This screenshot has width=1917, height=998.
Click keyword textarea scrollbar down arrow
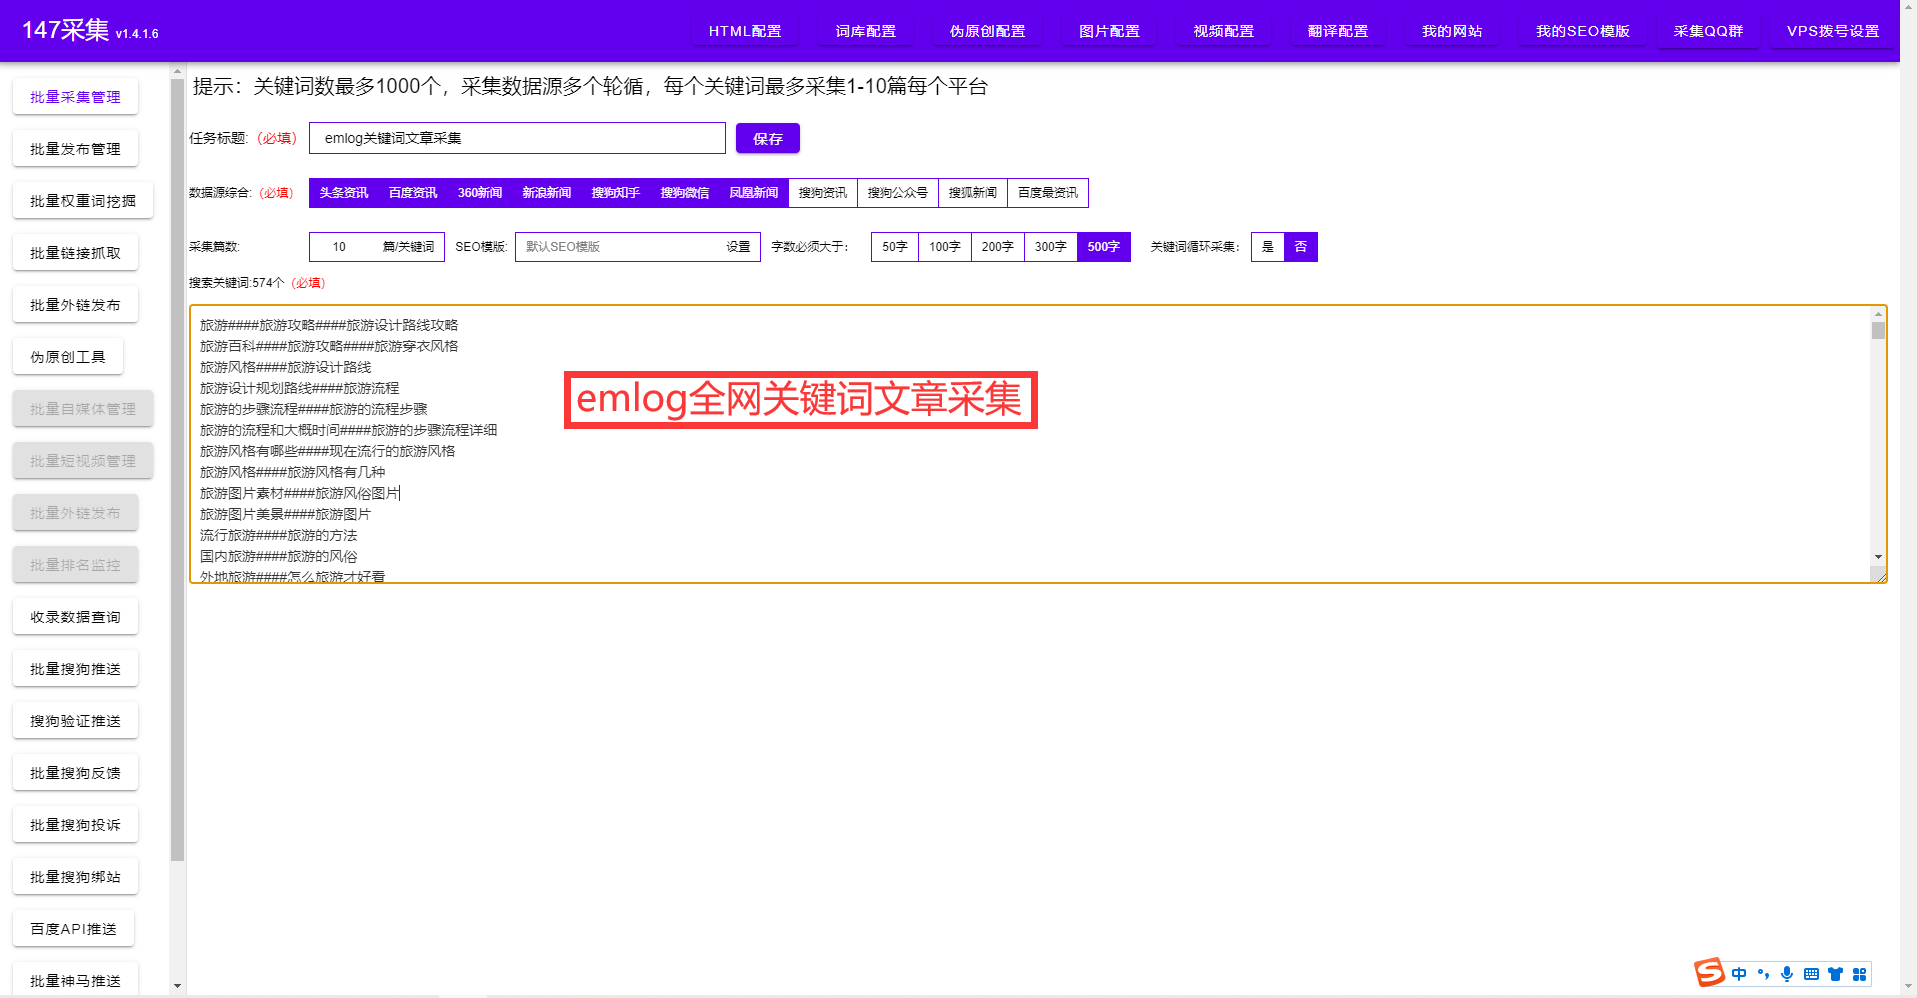click(1878, 557)
